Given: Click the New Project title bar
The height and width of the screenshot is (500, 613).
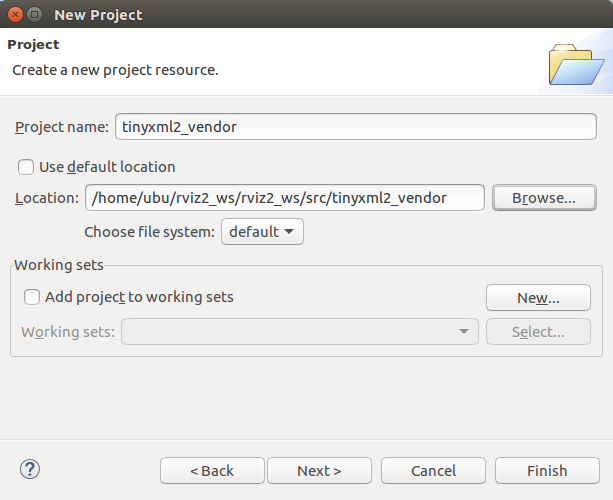Looking at the screenshot, I should coord(300,15).
